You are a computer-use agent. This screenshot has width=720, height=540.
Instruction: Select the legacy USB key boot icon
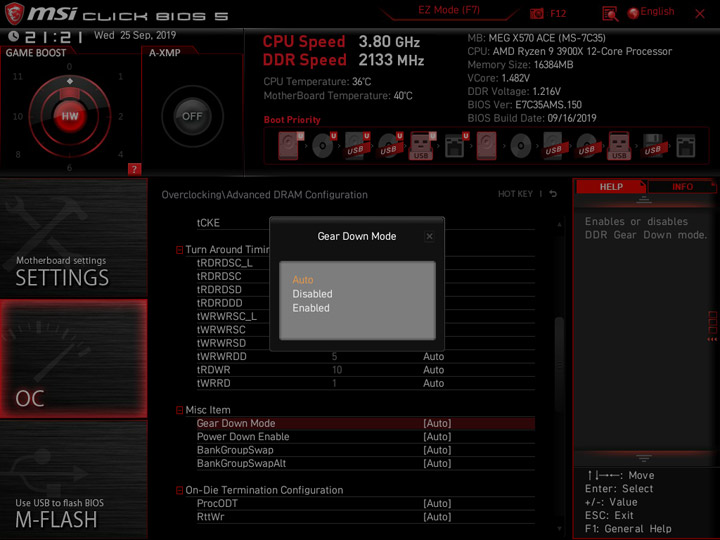coord(619,146)
